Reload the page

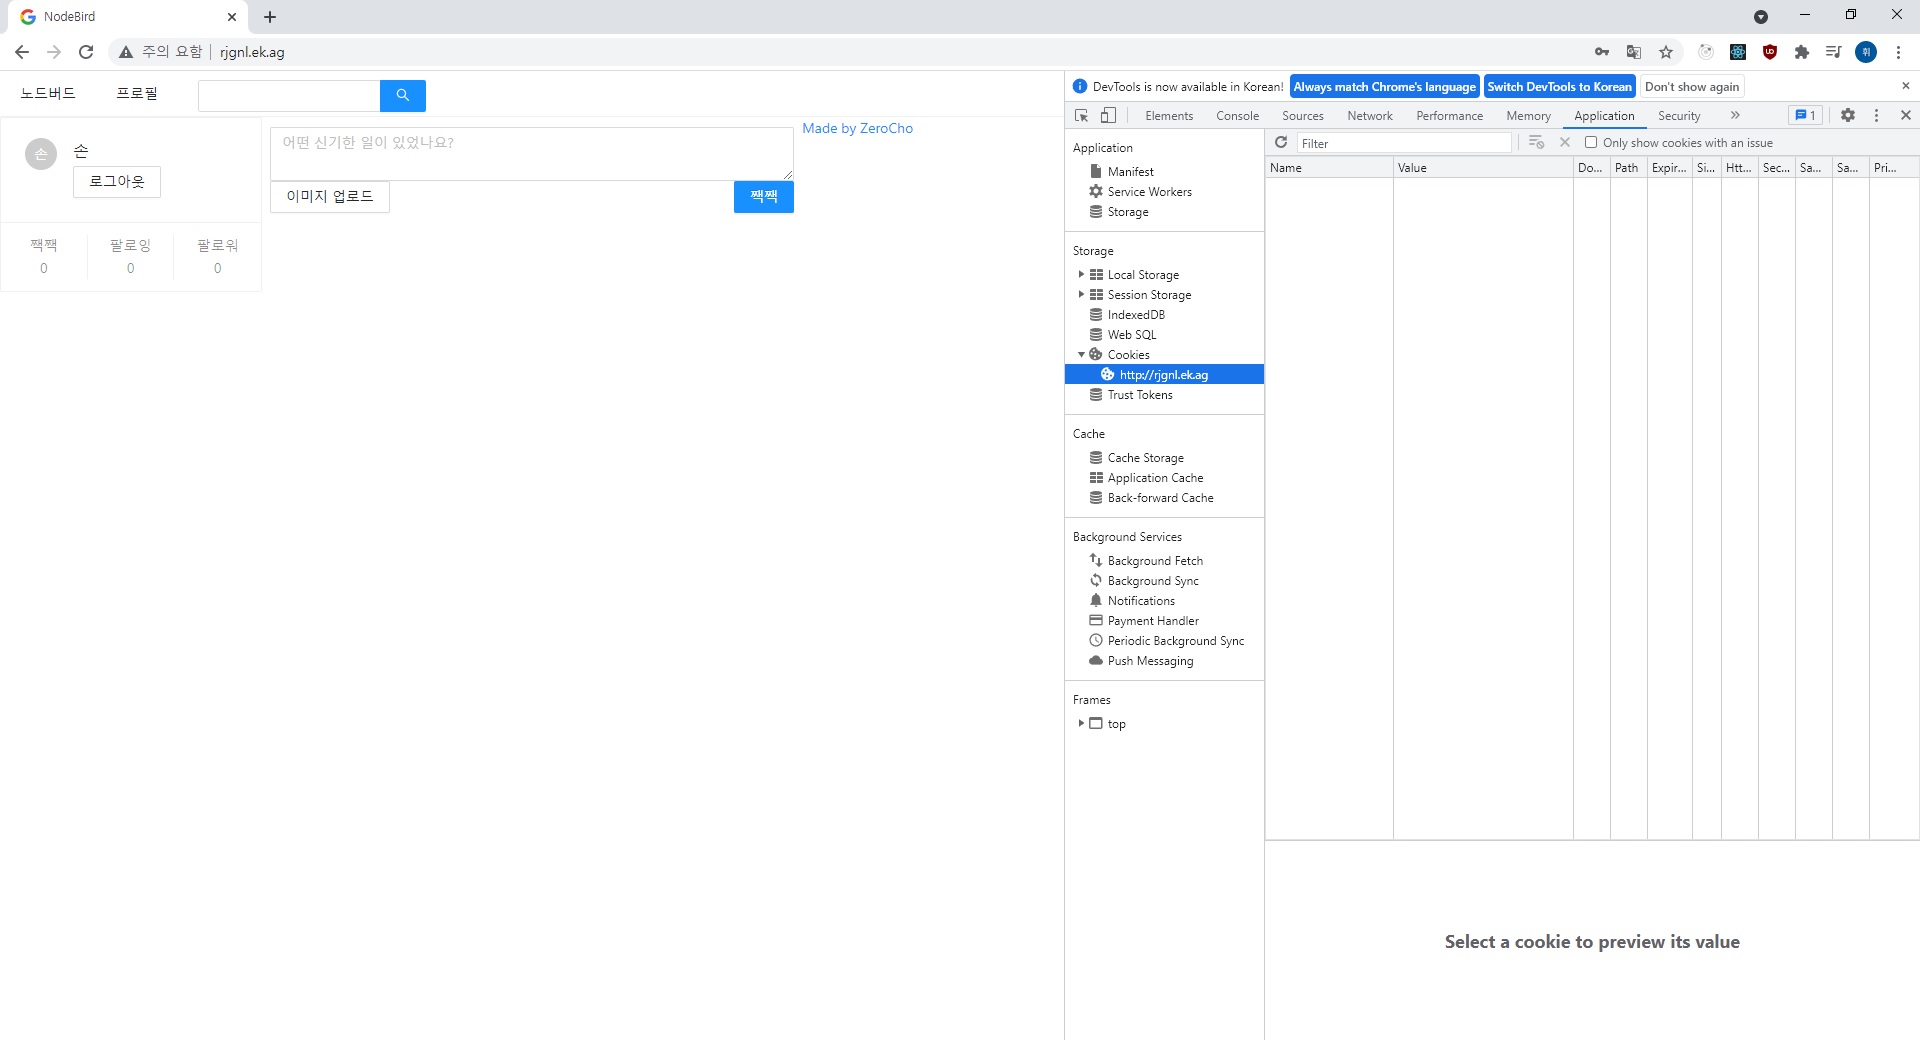coord(86,52)
